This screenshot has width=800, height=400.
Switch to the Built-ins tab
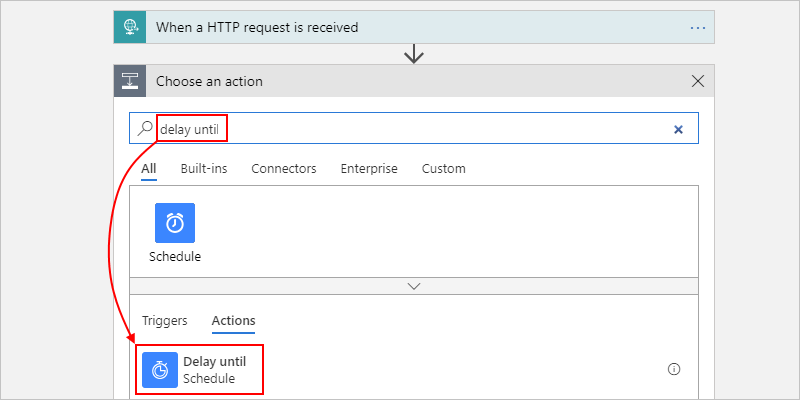204,169
